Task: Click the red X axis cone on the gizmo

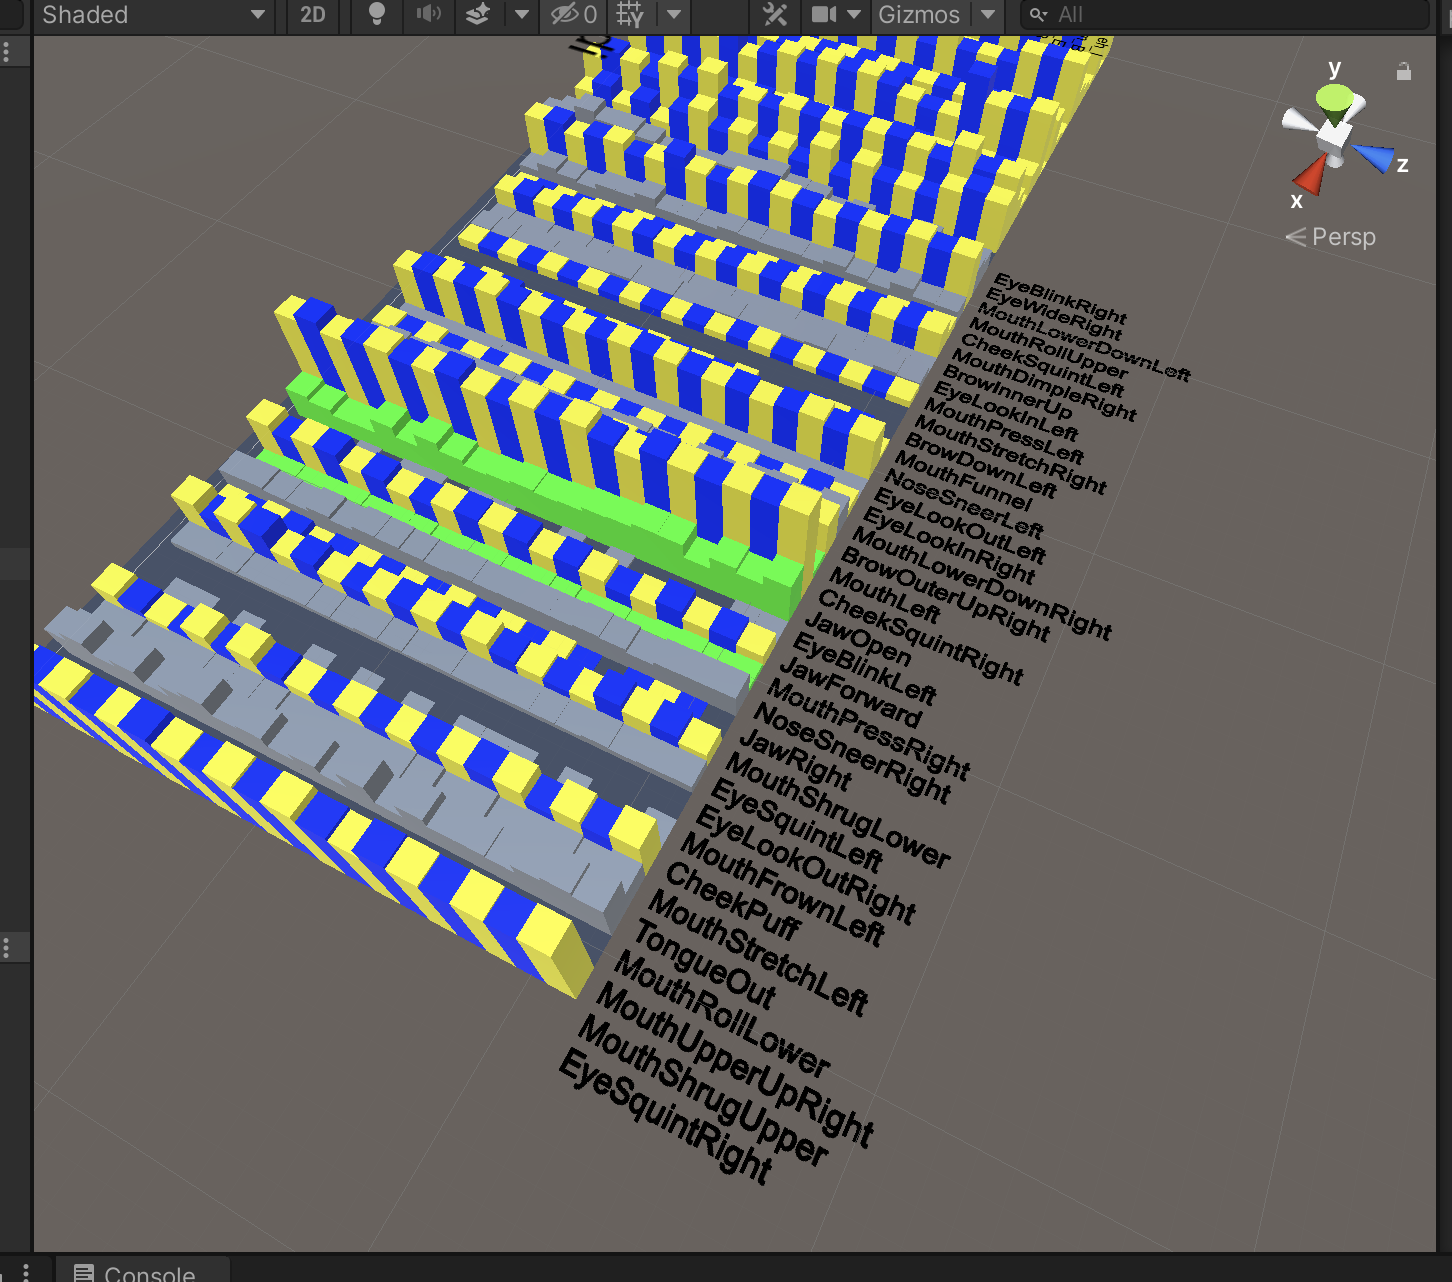Action: pos(1309,176)
